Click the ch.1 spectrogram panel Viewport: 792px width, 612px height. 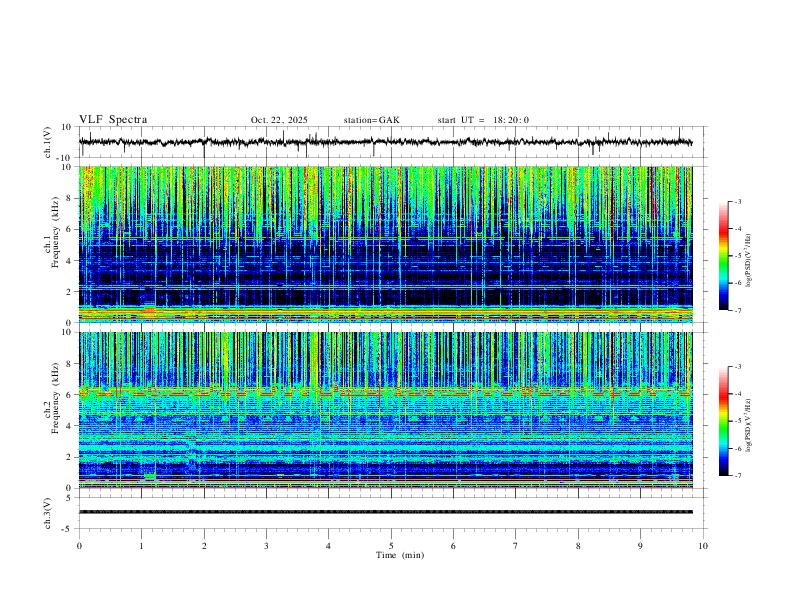click(385, 244)
